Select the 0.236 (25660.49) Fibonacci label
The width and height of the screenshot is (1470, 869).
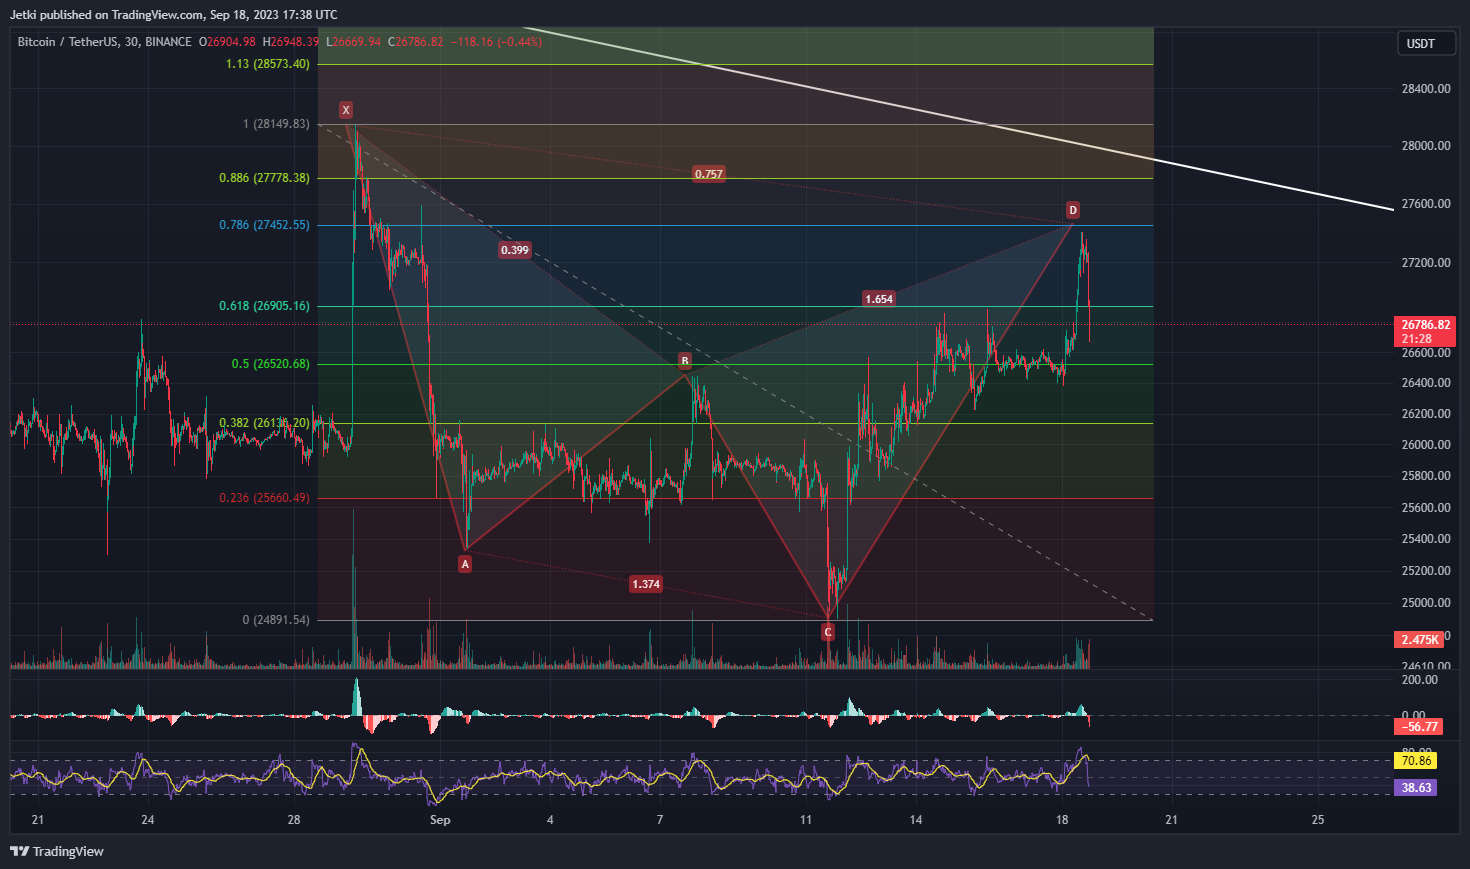click(264, 498)
